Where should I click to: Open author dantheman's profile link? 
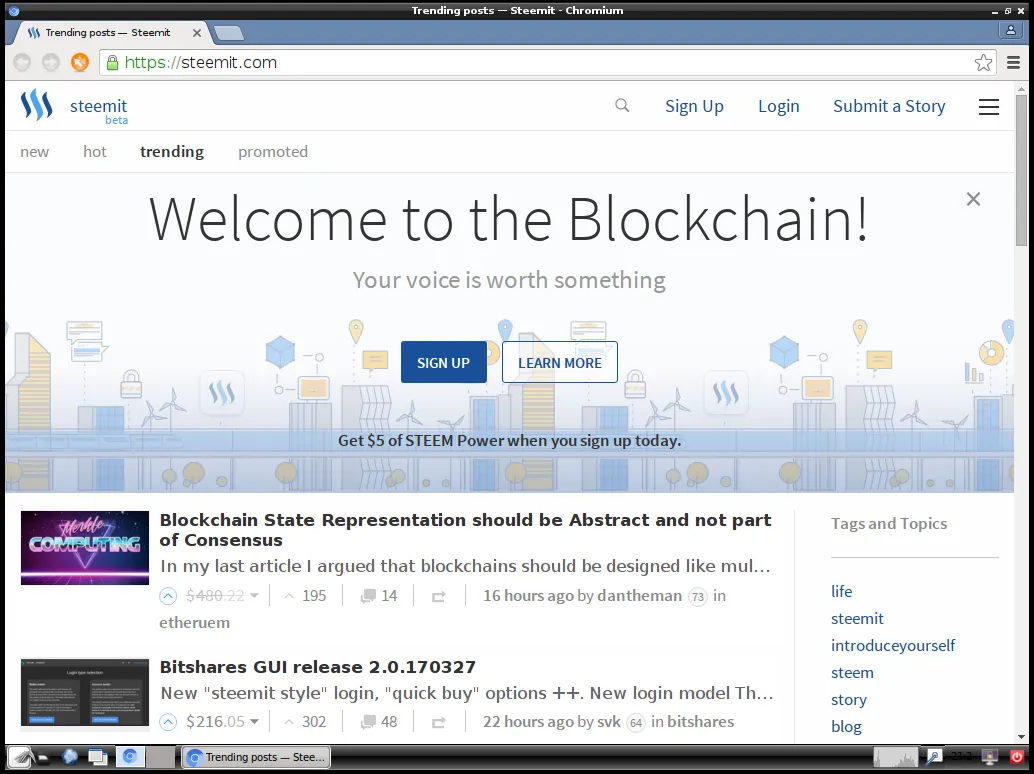tap(639, 596)
